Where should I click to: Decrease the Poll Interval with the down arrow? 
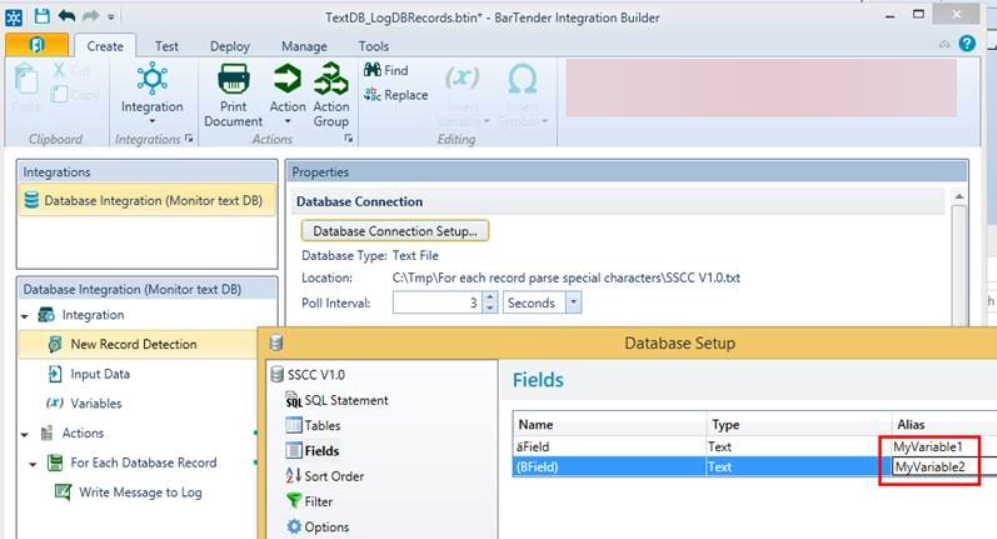click(x=490, y=308)
